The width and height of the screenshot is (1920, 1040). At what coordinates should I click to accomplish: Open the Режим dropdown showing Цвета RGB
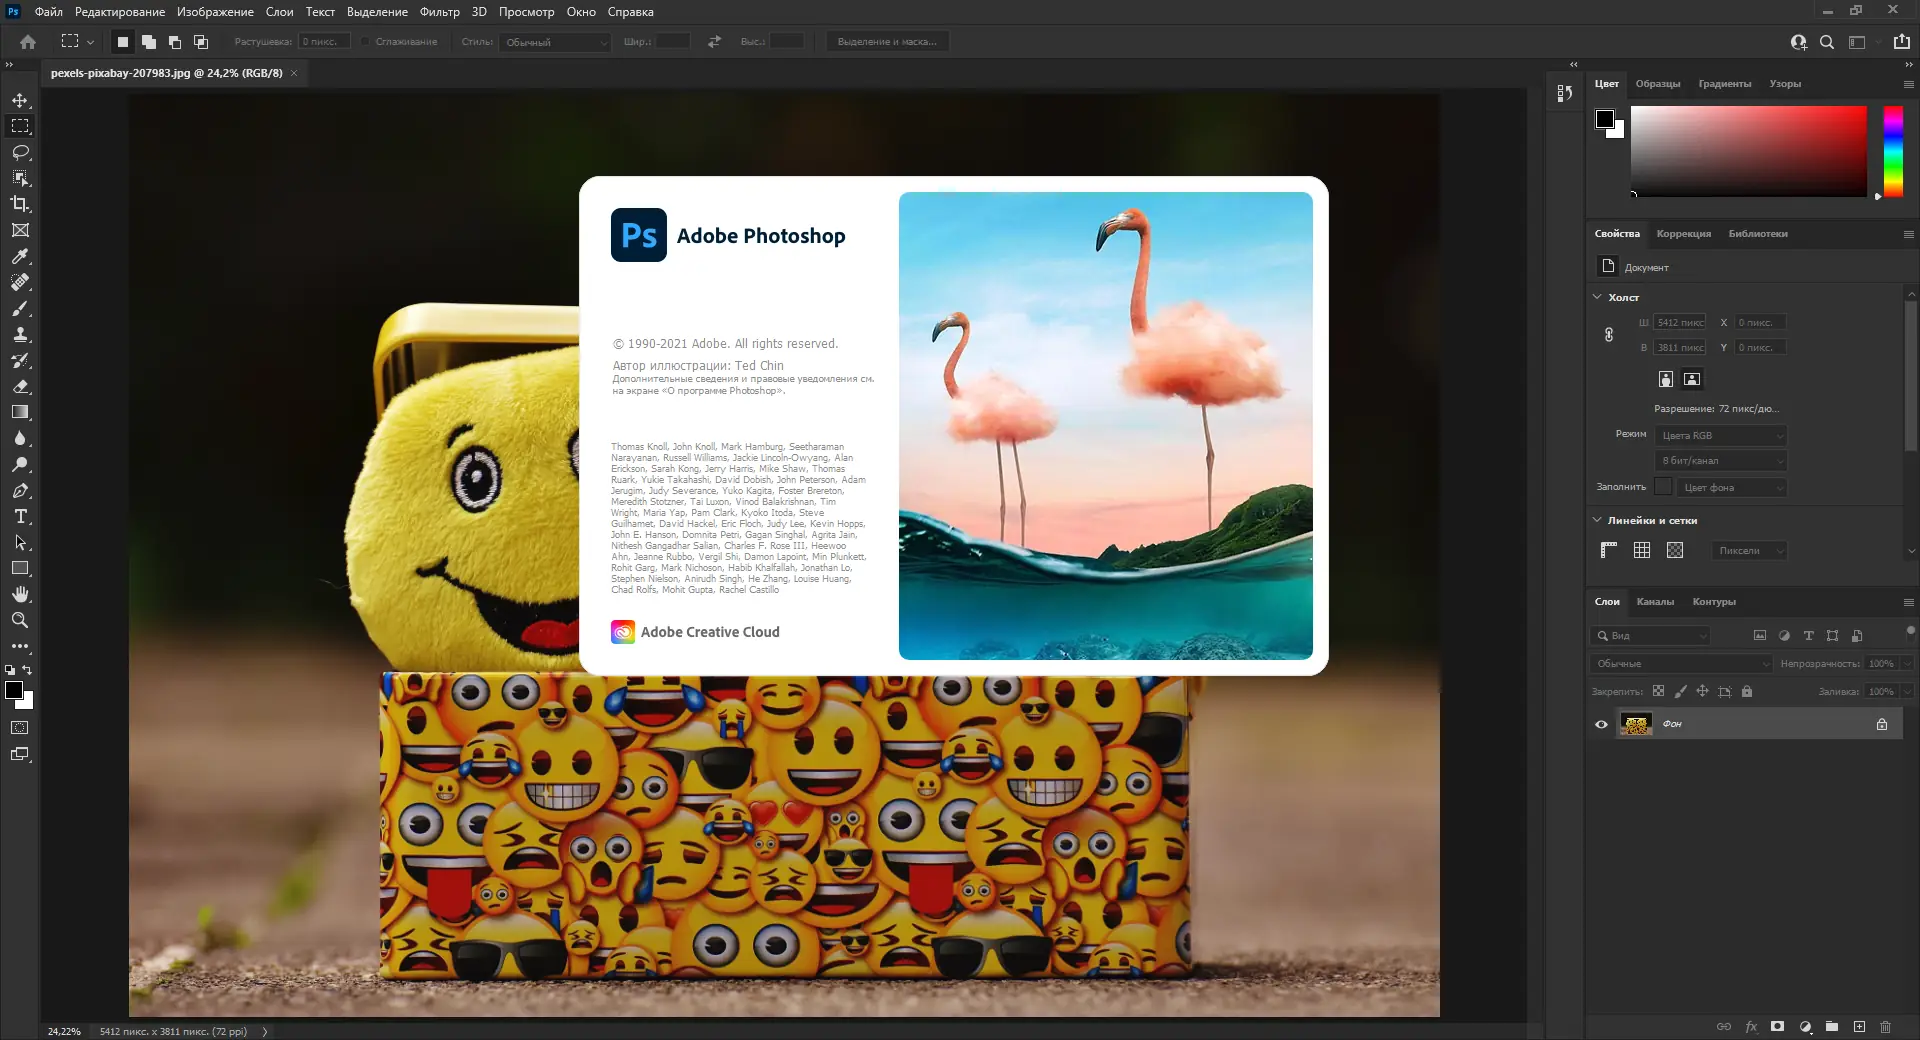pos(1721,436)
